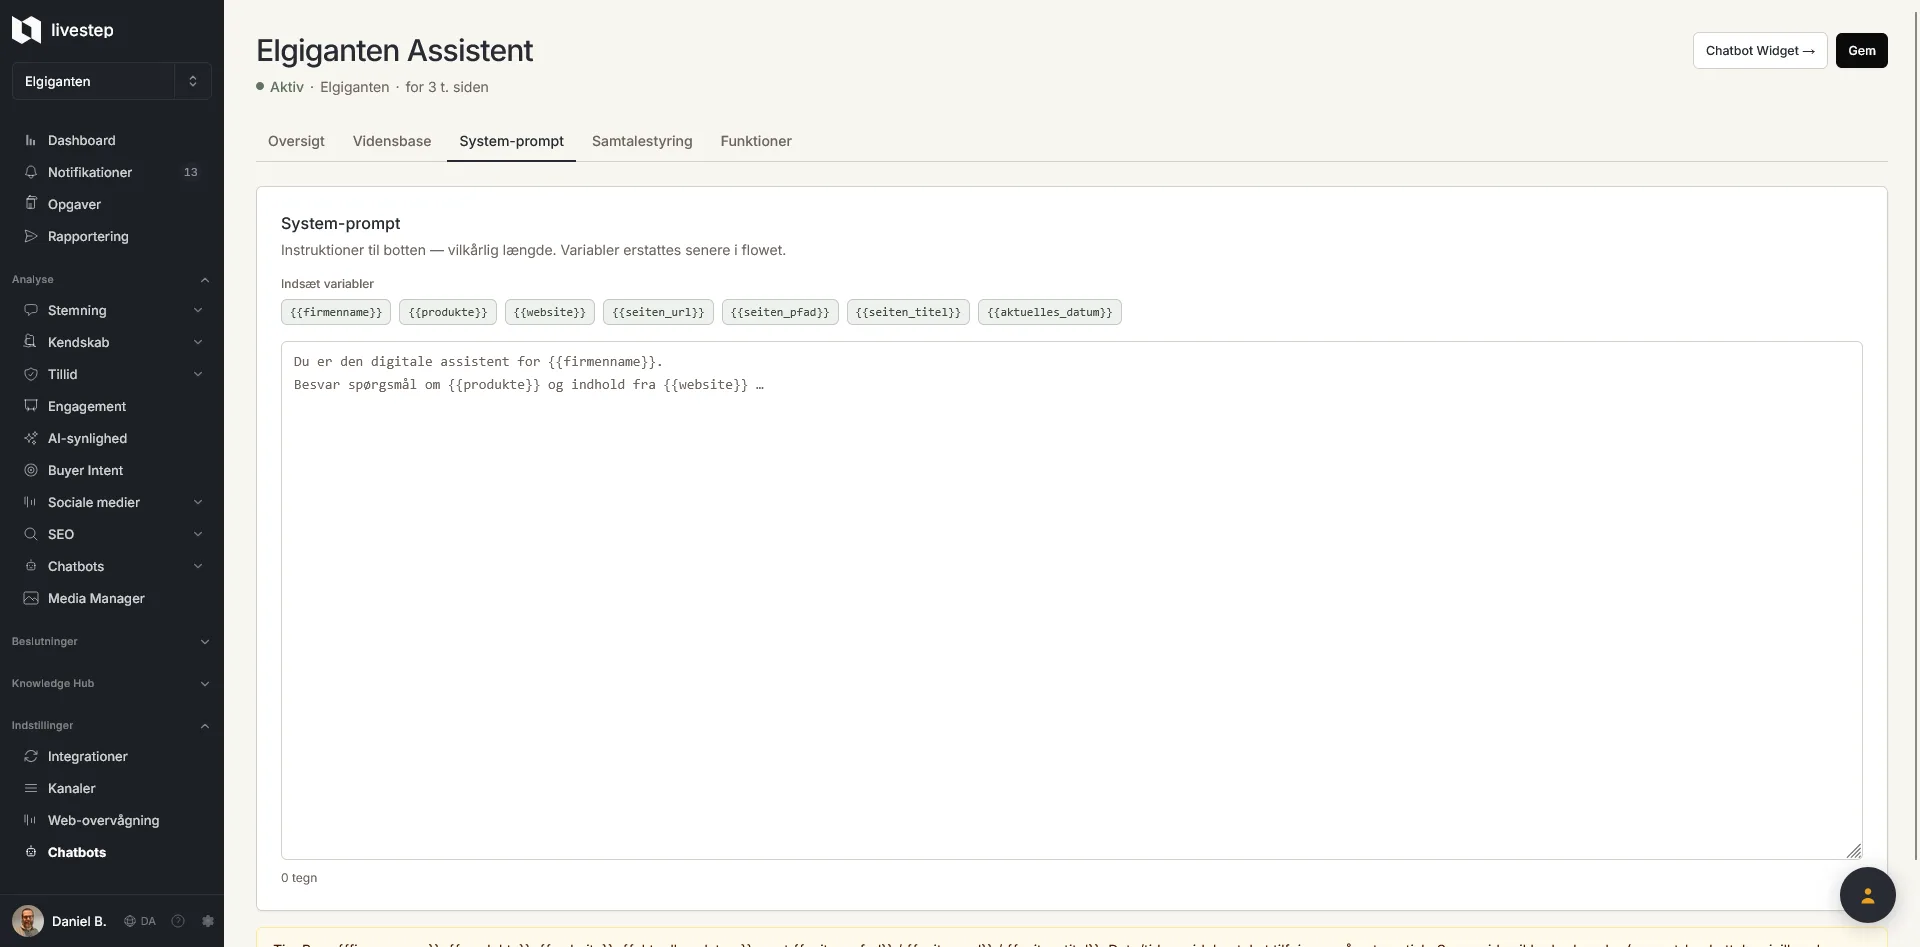Open the Funktioner tab
The width and height of the screenshot is (1920, 947).
(x=756, y=141)
